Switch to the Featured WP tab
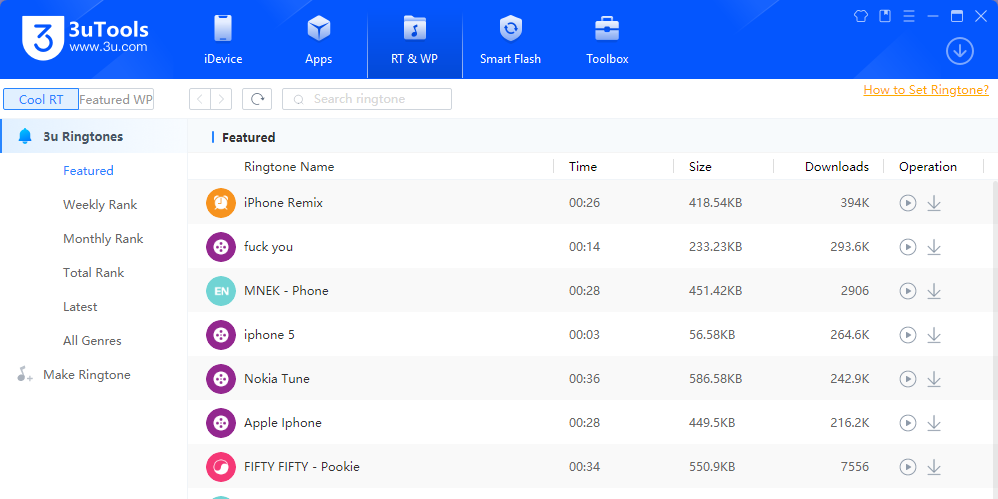The width and height of the screenshot is (998, 499). pos(116,99)
